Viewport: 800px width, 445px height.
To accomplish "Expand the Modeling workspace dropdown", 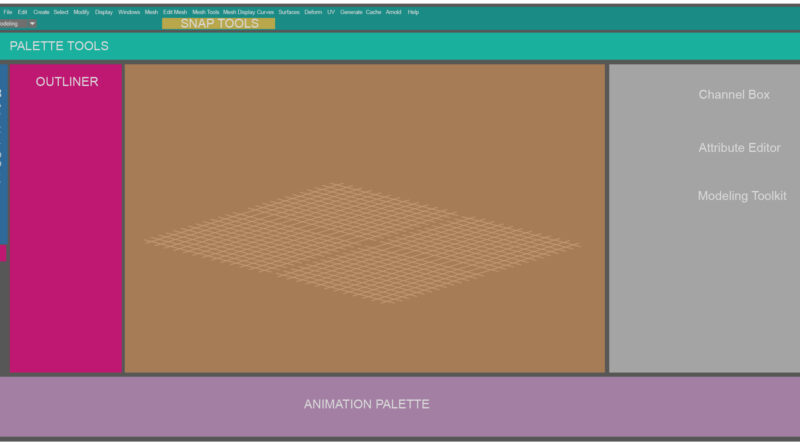I will tap(32, 23).
